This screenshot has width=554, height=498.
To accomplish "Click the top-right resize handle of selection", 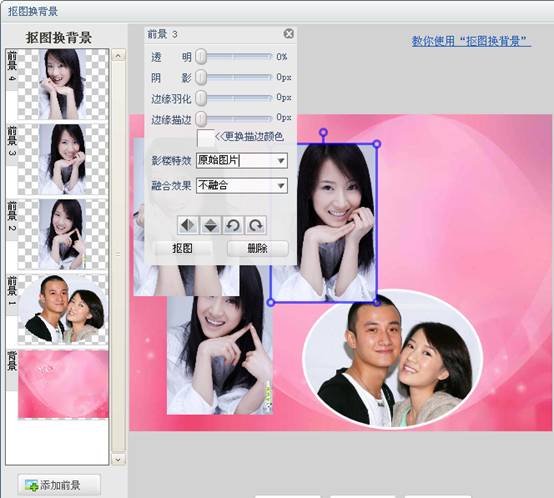I will tap(377, 144).
